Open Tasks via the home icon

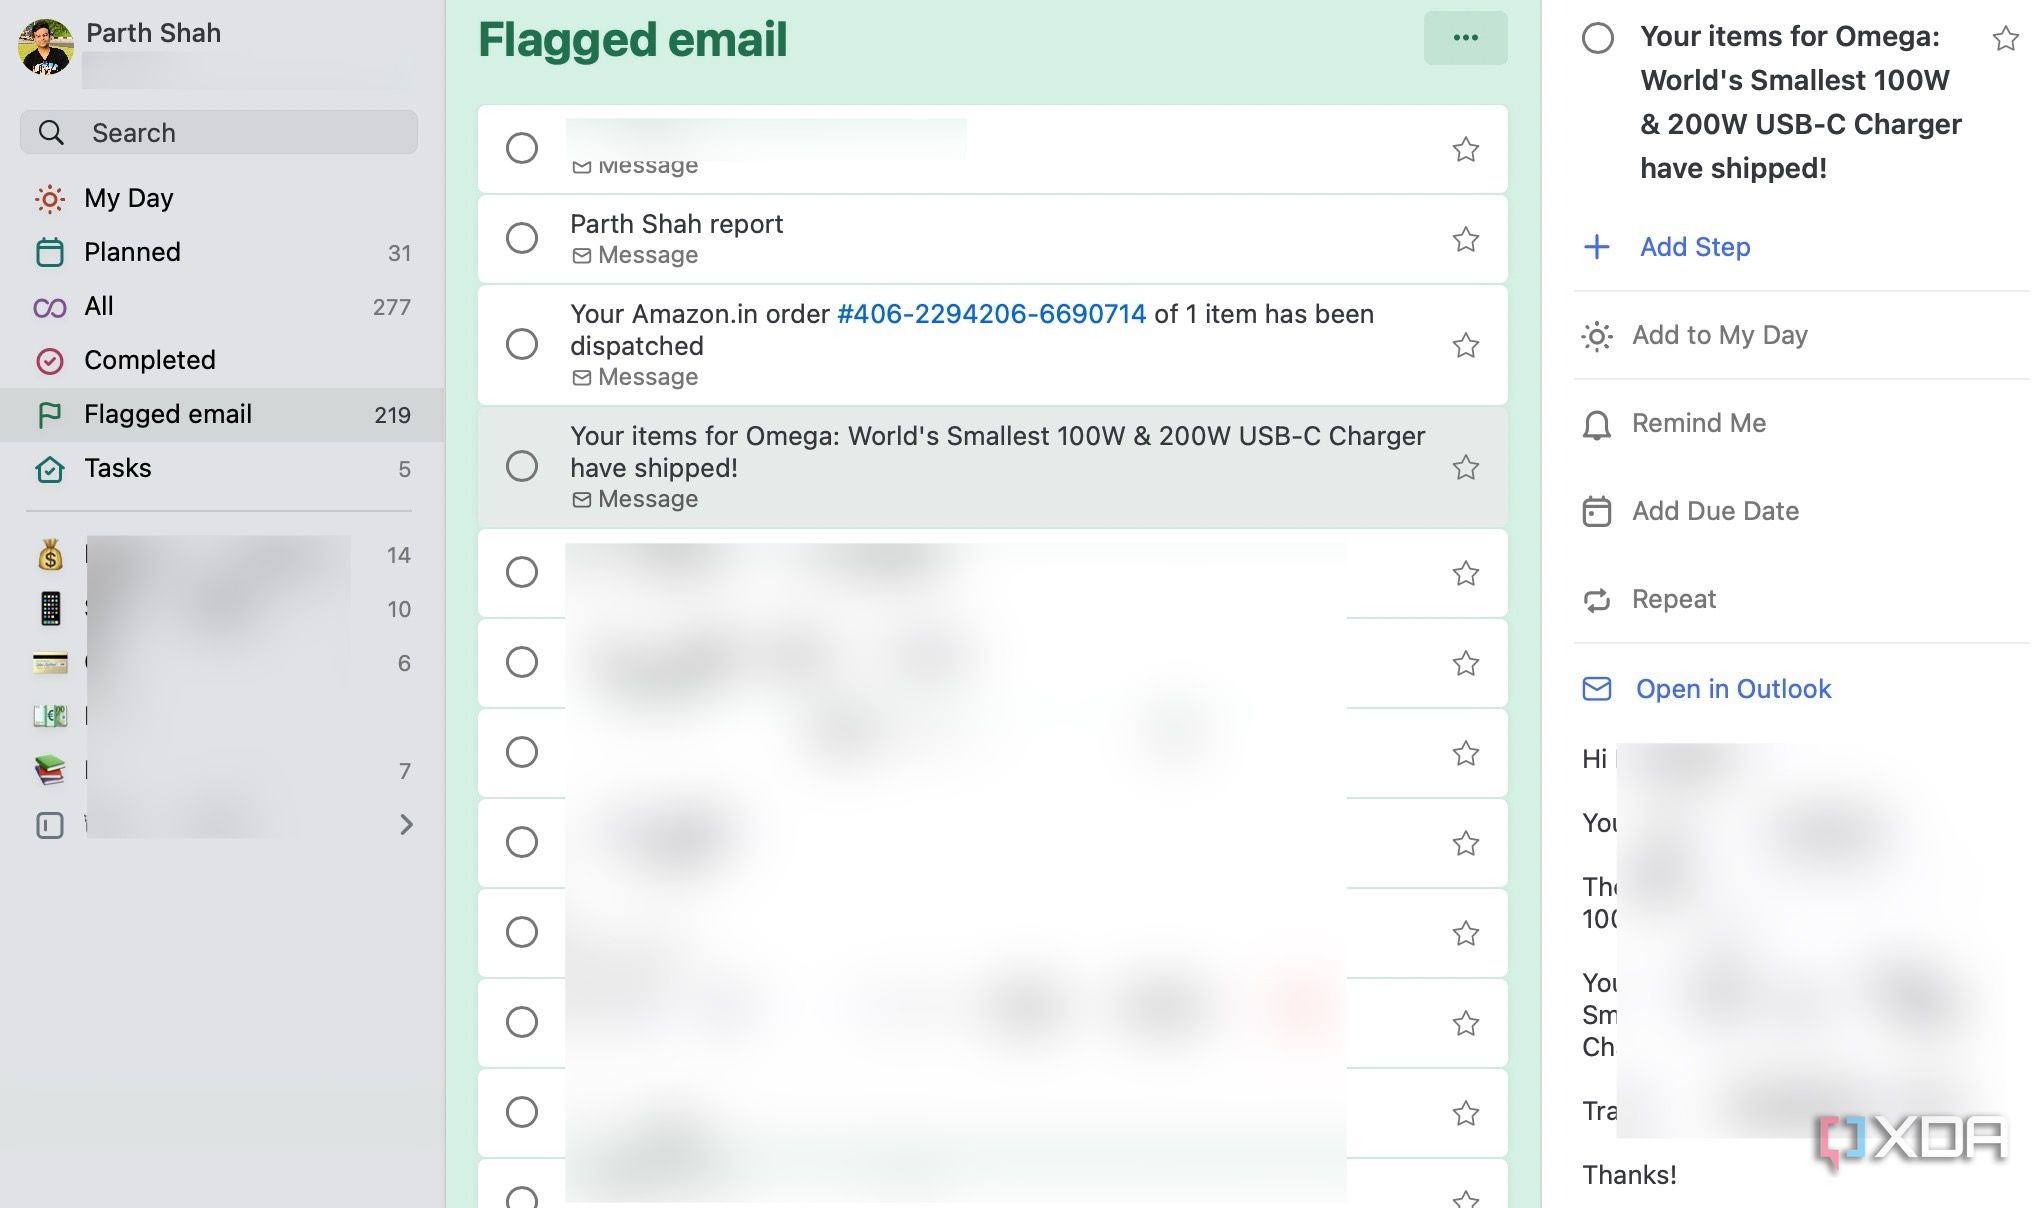pos(49,468)
